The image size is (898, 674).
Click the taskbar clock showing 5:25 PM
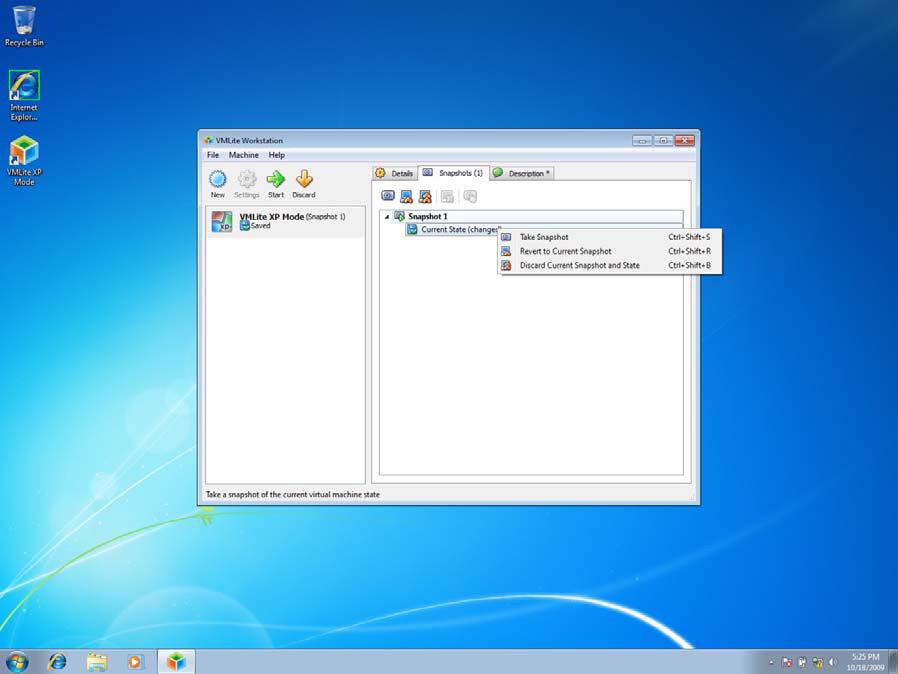coord(865,662)
